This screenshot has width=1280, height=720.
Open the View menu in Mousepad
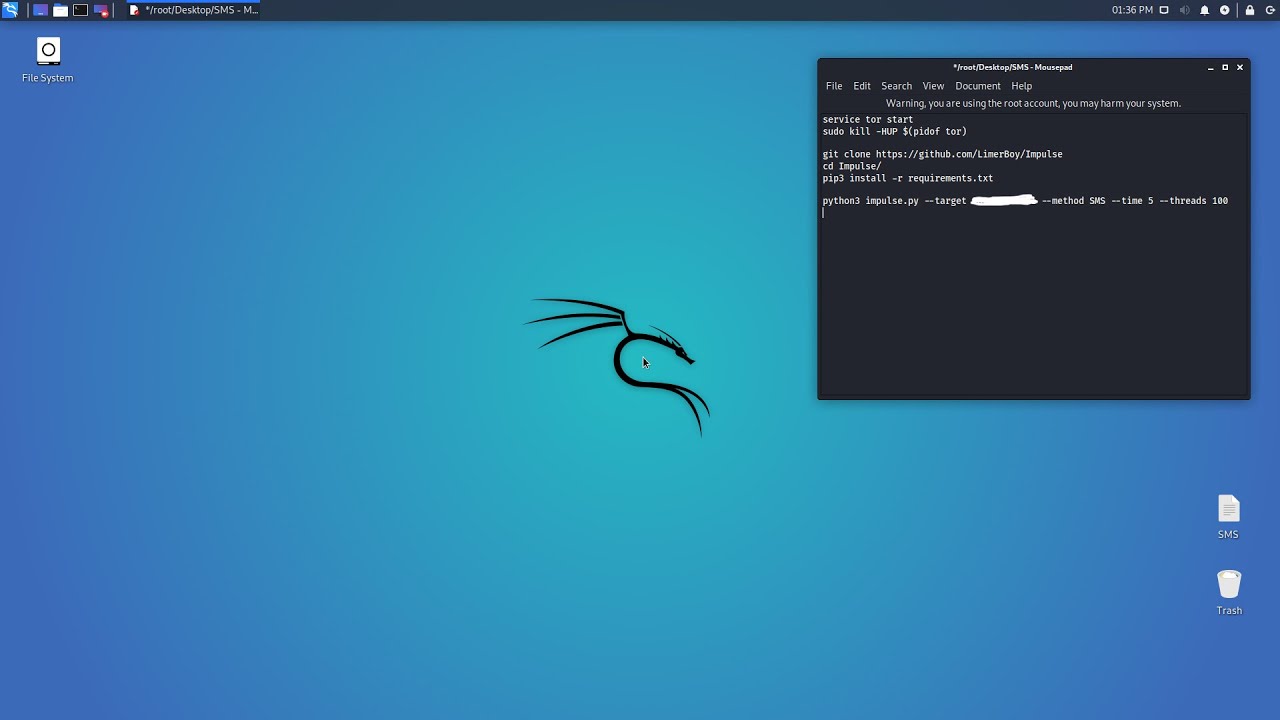pyautogui.click(x=933, y=86)
